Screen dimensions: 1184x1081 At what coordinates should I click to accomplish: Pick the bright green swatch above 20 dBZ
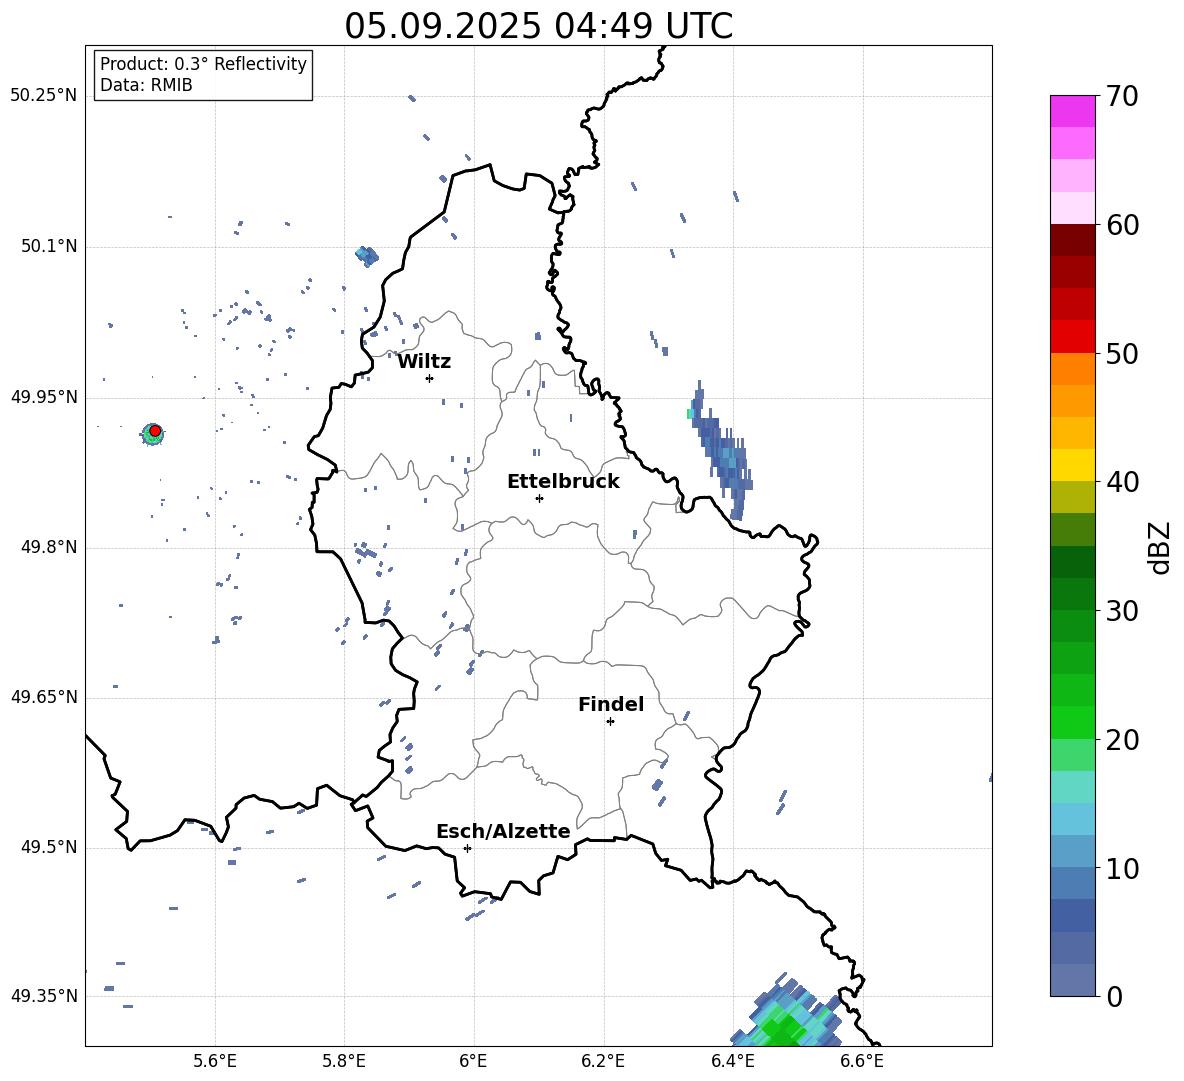click(1073, 722)
